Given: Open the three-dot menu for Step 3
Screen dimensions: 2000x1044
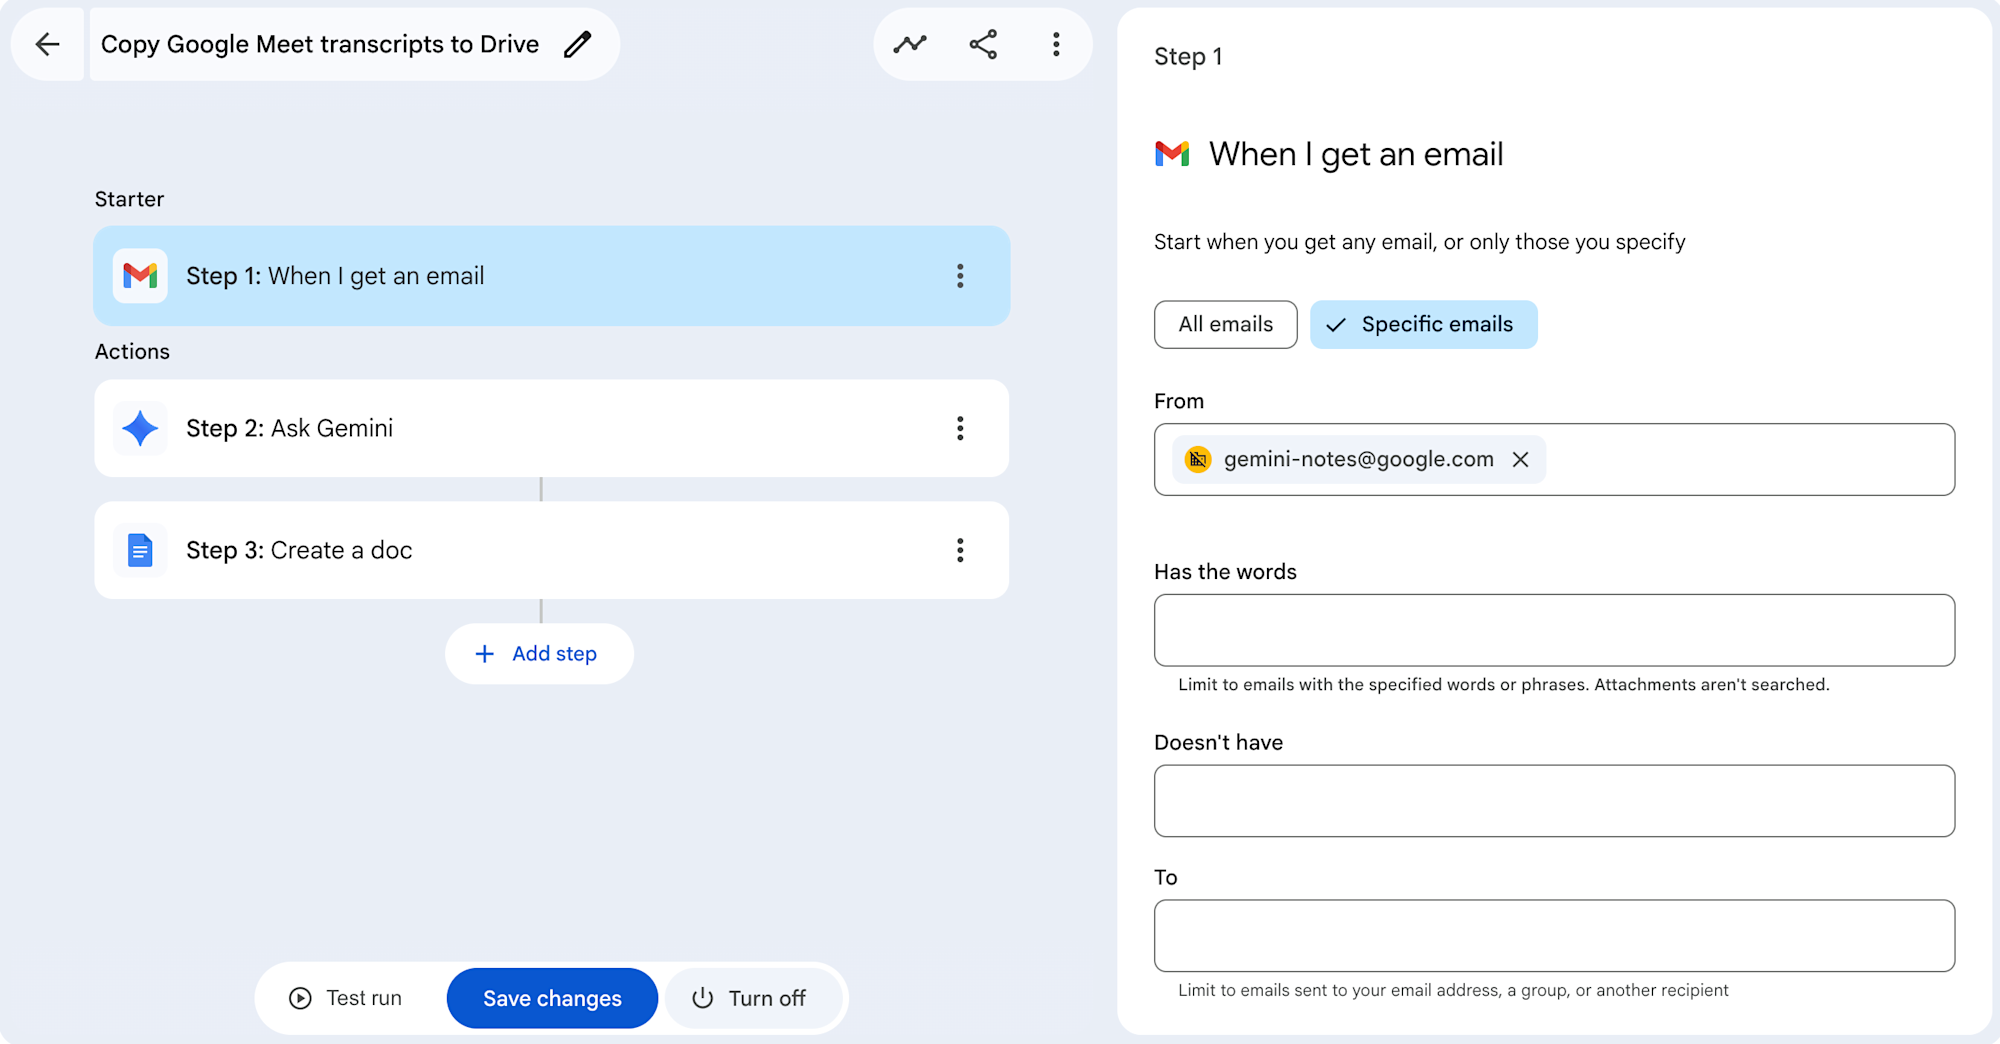Looking at the screenshot, I should (x=960, y=550).
